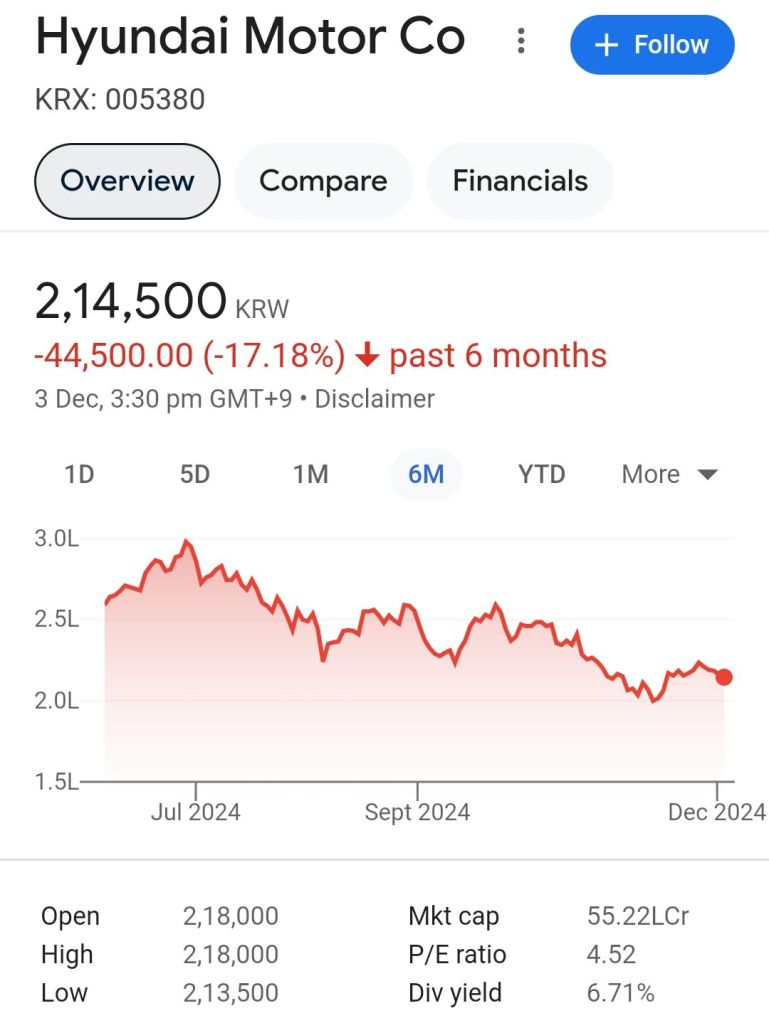Open the Disclaimer link
Screen dimensions: 769x1023
coord(375,399)
